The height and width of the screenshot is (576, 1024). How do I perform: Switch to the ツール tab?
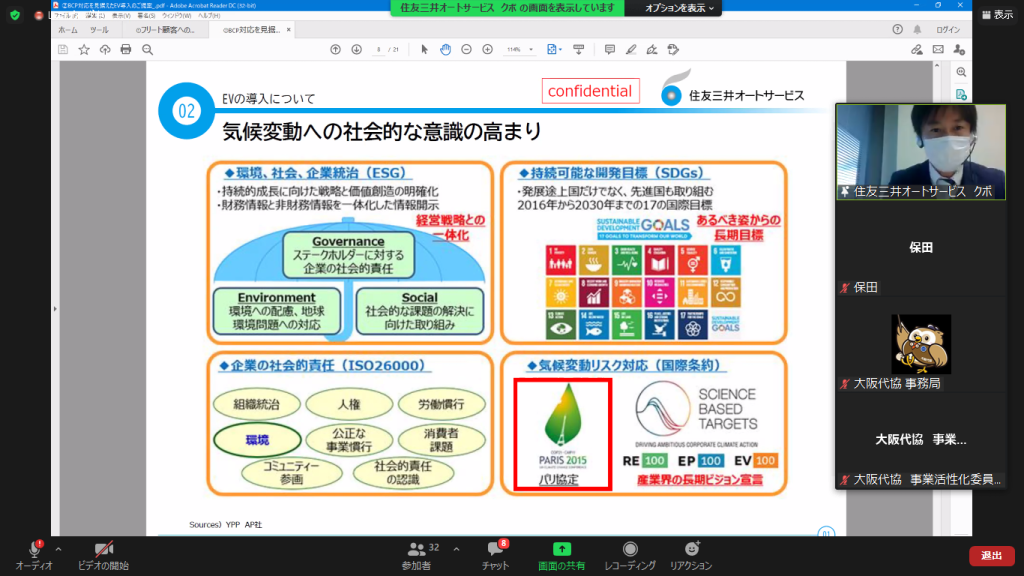click(x=99, y=30)
